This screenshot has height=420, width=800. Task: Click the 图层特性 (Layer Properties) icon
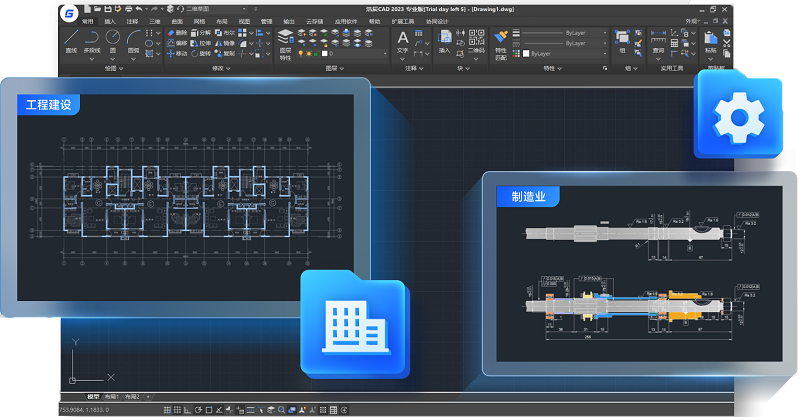pyautogui.click(x=286, y=42)
